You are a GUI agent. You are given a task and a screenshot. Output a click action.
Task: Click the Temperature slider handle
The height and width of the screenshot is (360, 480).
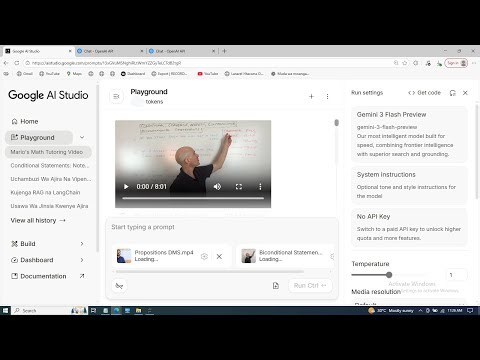pos(389,275)
